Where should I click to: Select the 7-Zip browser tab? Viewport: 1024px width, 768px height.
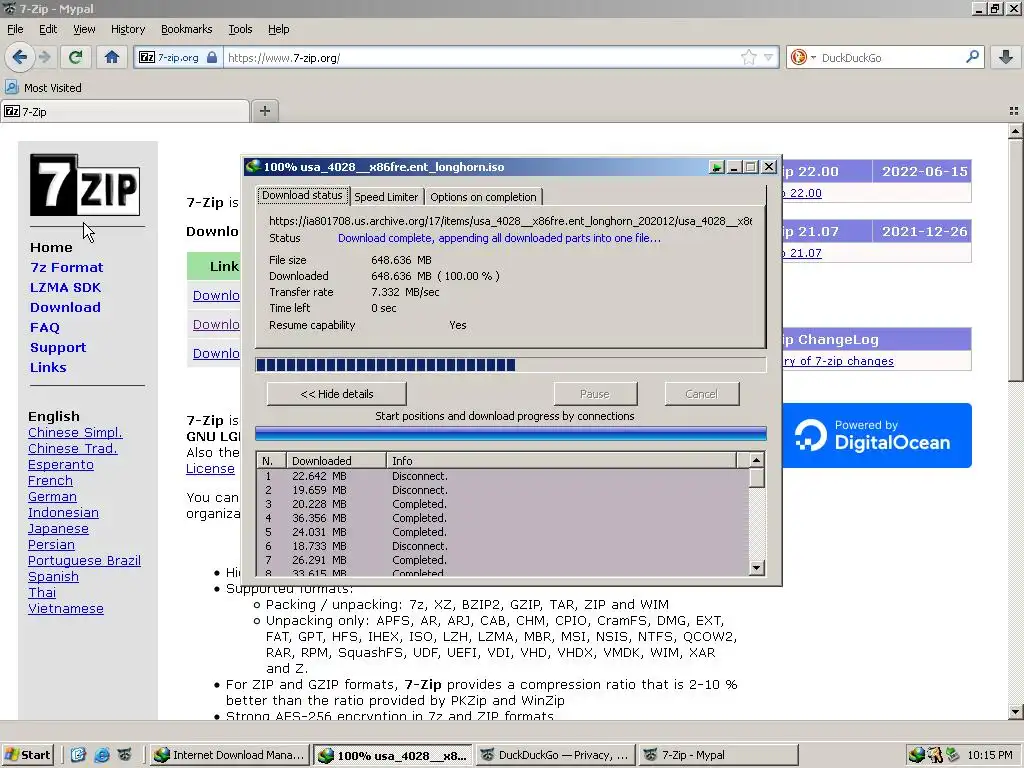[x=125, y=112]
